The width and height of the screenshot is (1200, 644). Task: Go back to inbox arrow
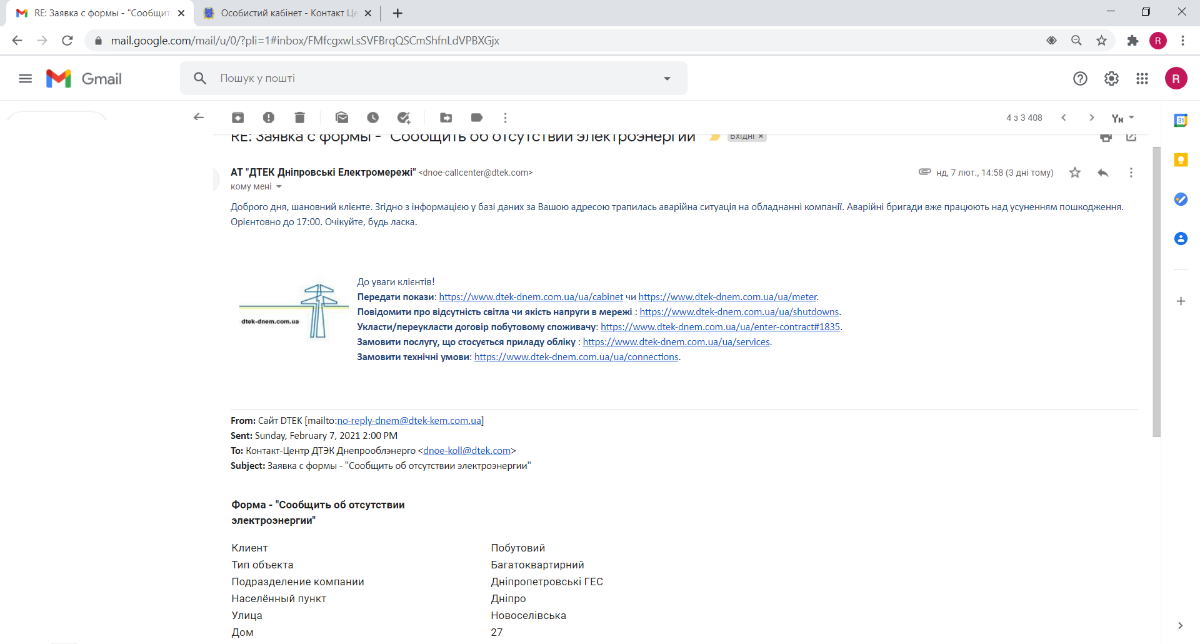tap(198, 117)
